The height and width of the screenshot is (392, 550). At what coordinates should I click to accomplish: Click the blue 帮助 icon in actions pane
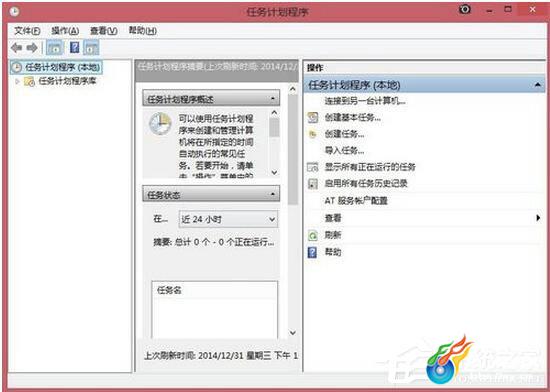pyautogui.click(x=312, y=252)
